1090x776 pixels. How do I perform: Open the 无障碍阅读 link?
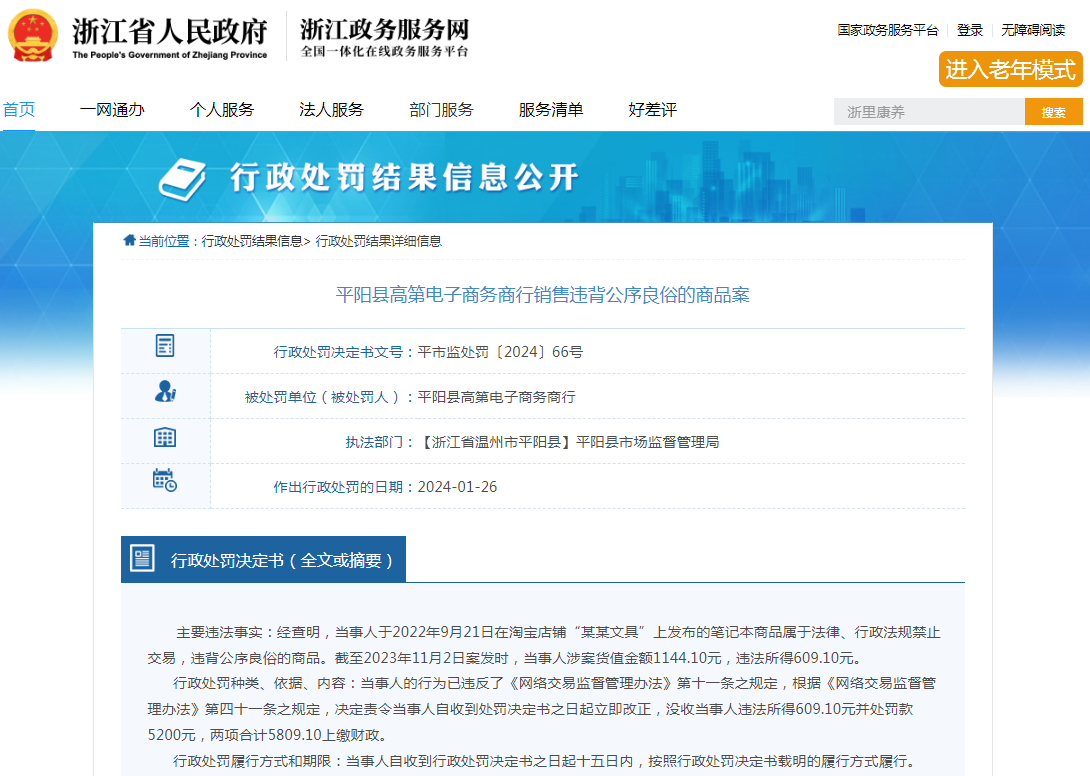point(1033,30)
